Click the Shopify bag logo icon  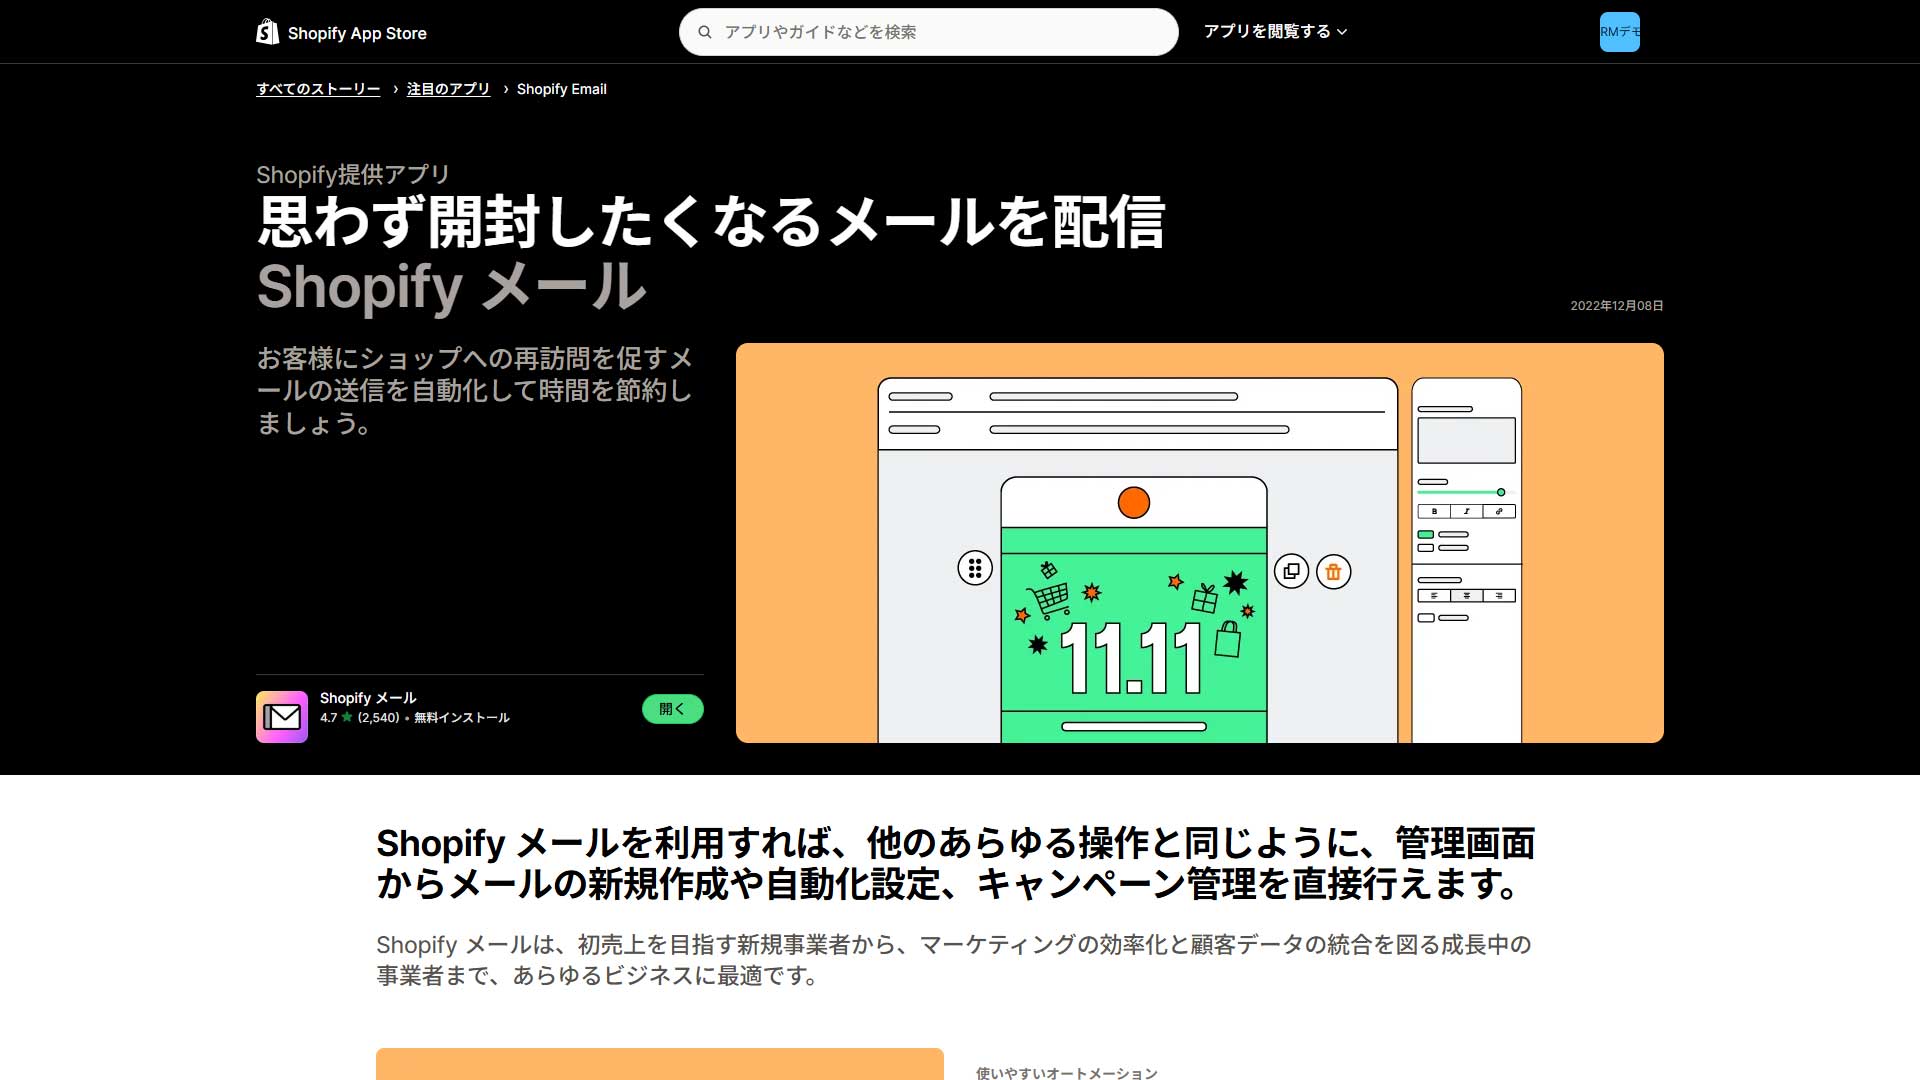click(x=267, y=32)
